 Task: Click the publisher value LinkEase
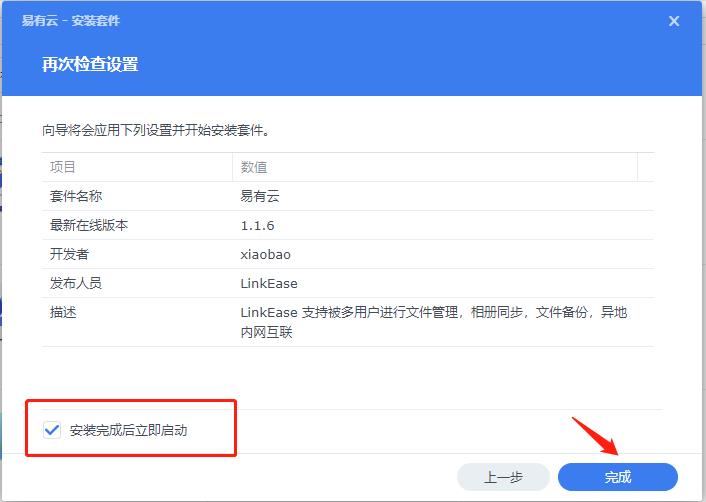pos(269,284)
